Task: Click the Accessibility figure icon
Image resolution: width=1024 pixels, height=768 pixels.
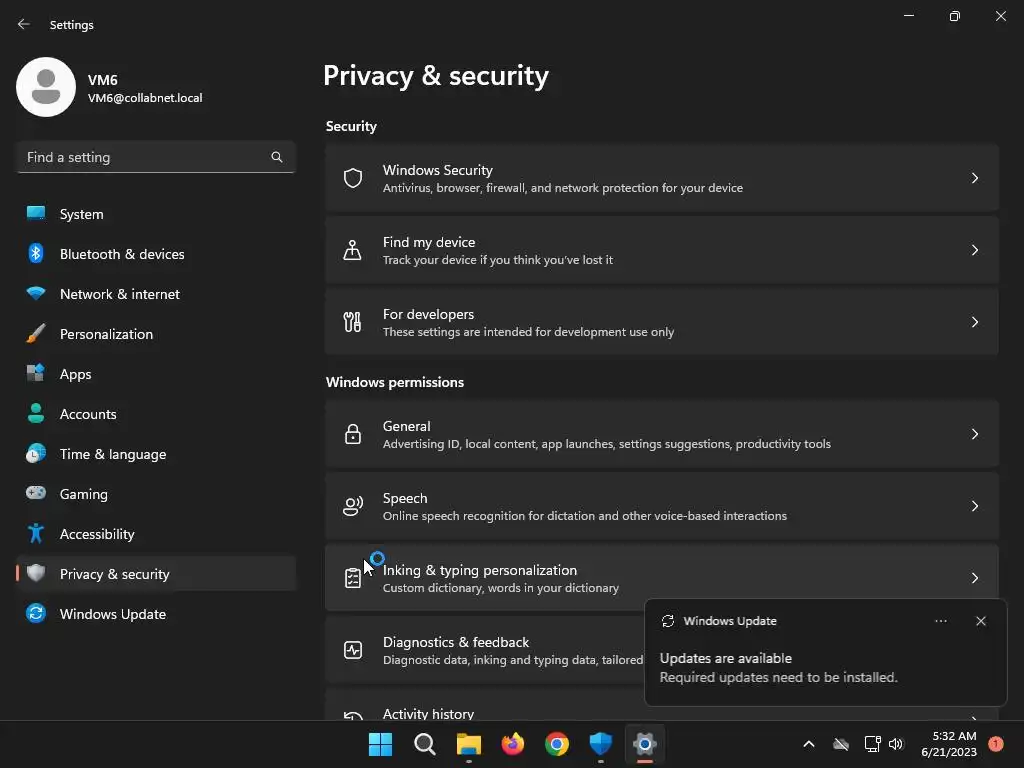Action: point(36,534)
